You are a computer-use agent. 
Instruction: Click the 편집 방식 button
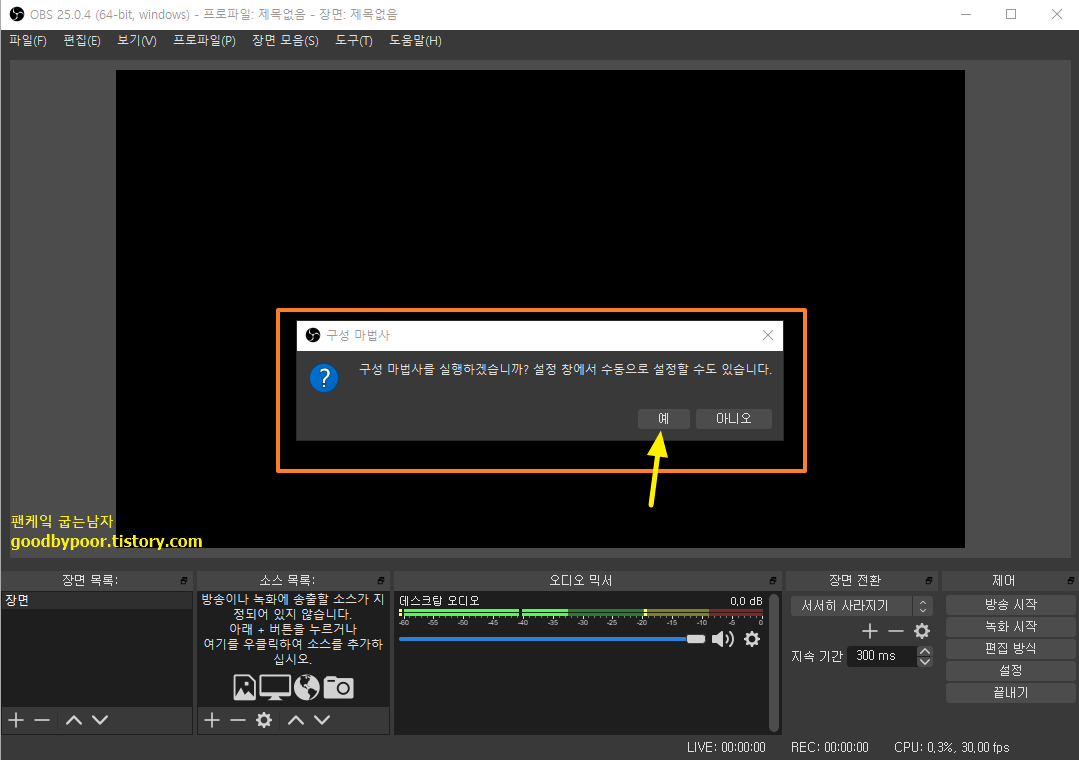point(1010,648)
